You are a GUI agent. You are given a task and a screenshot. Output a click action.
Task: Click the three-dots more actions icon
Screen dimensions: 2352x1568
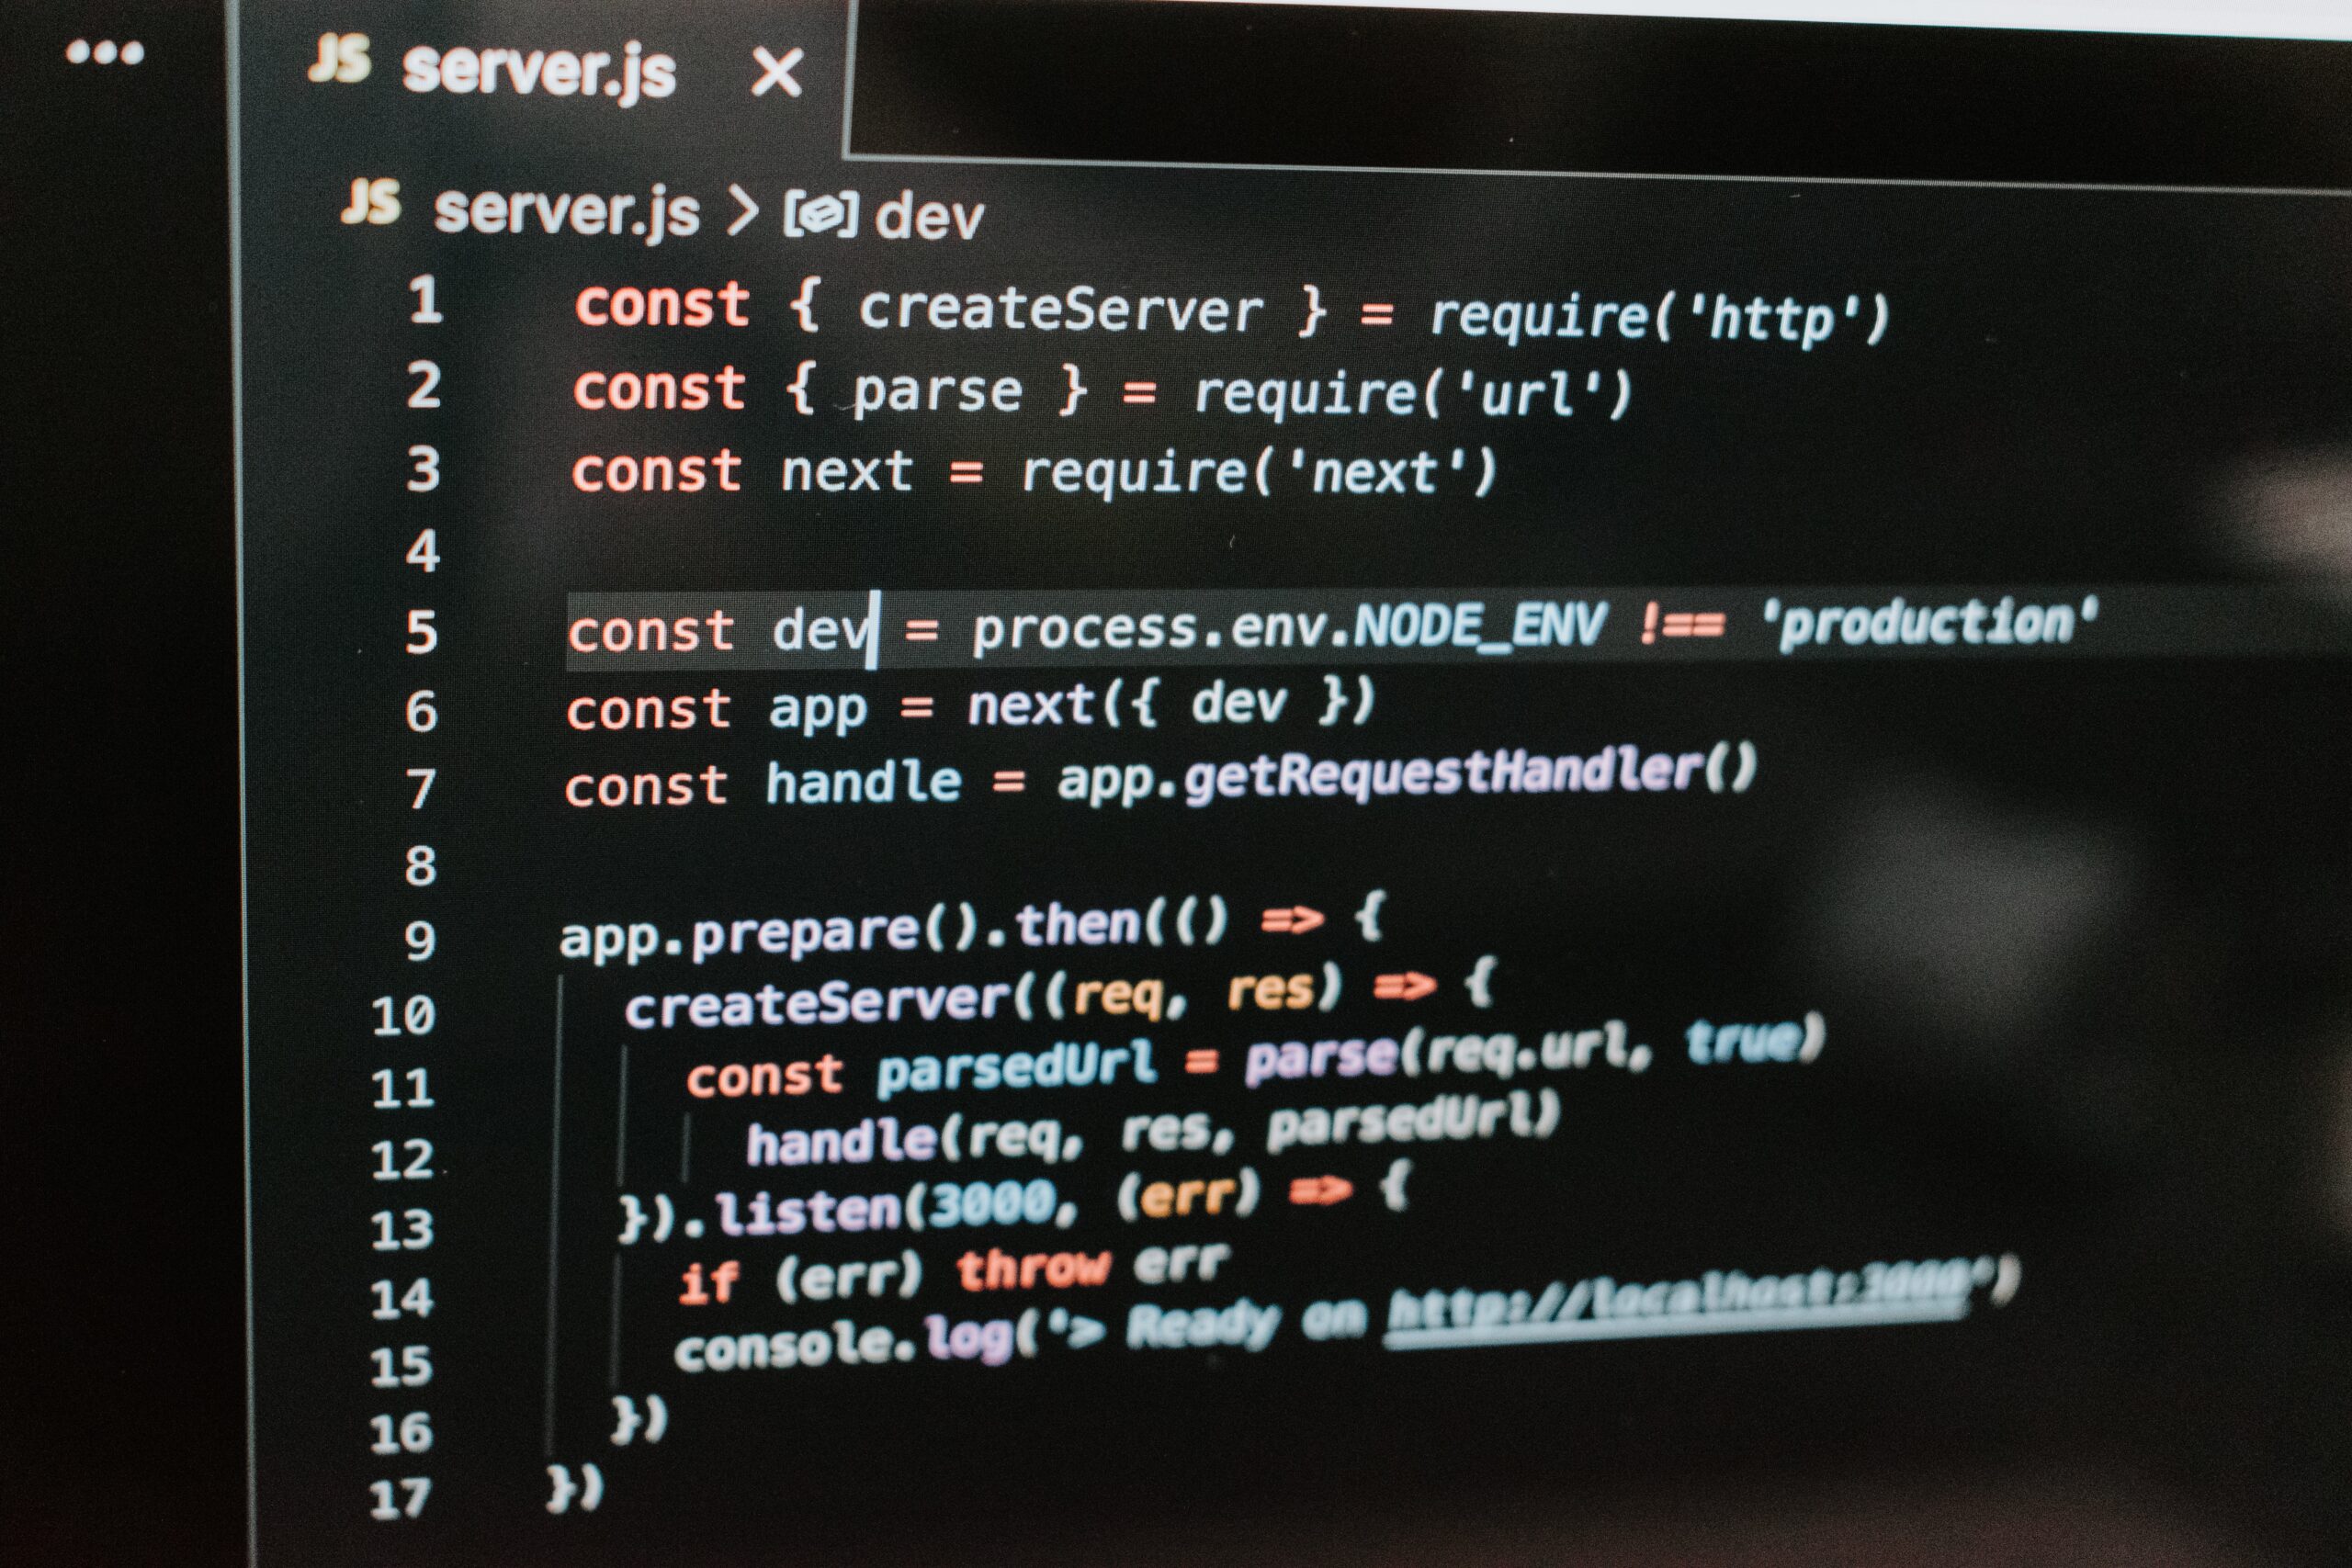(105, 52)
